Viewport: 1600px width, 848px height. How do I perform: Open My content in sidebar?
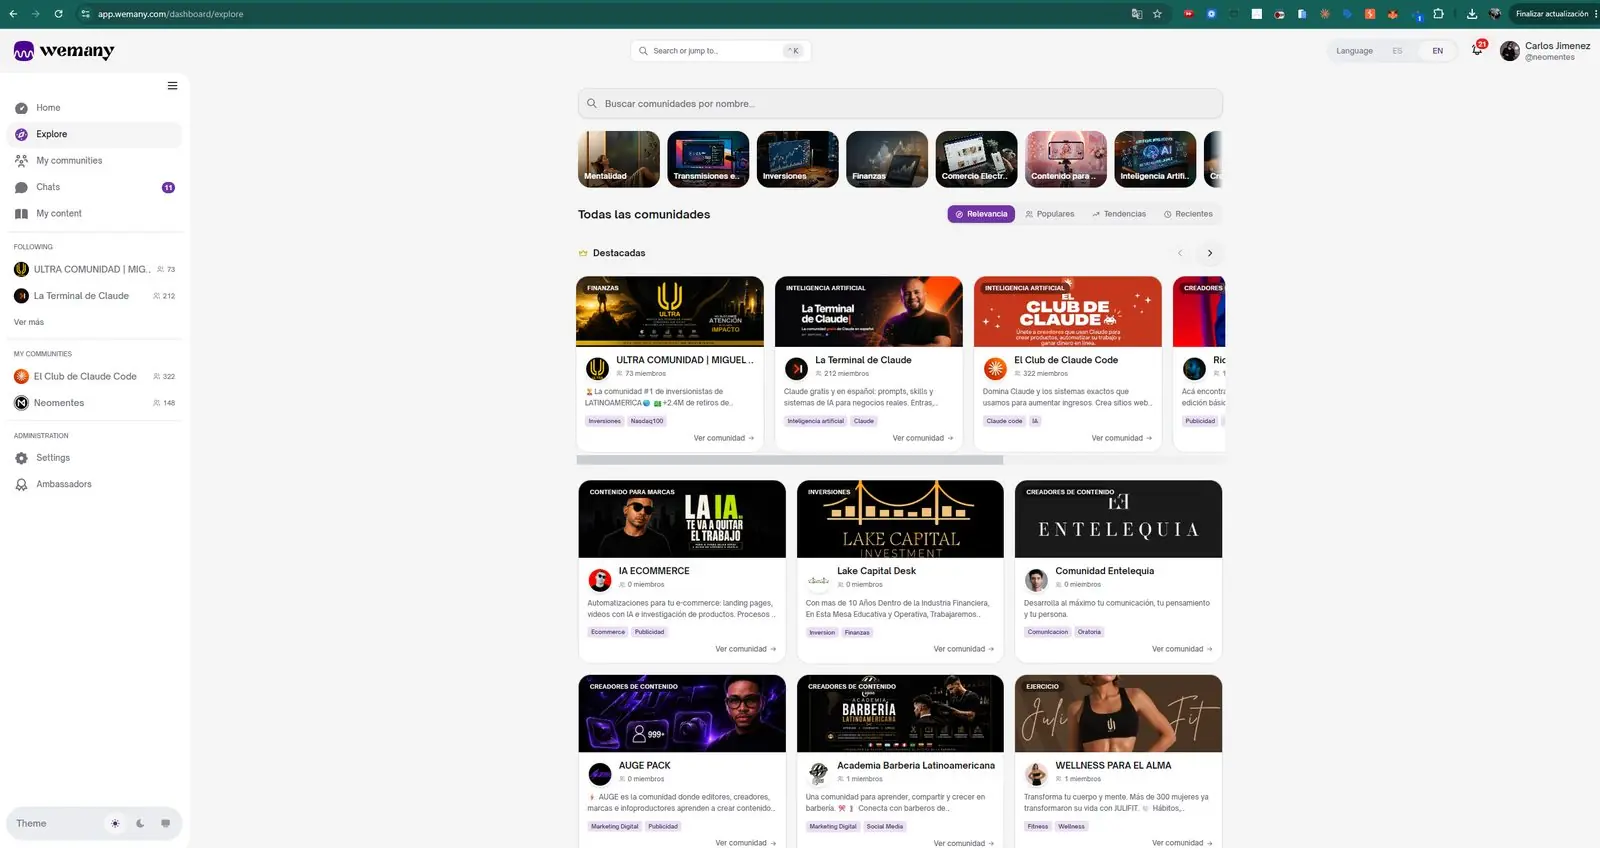click(94, 214)
